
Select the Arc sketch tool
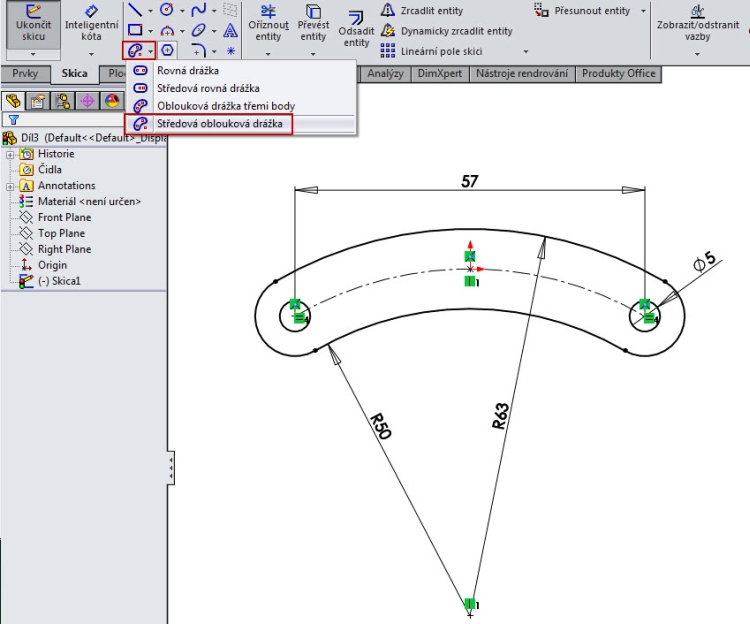tap(166, 31)
